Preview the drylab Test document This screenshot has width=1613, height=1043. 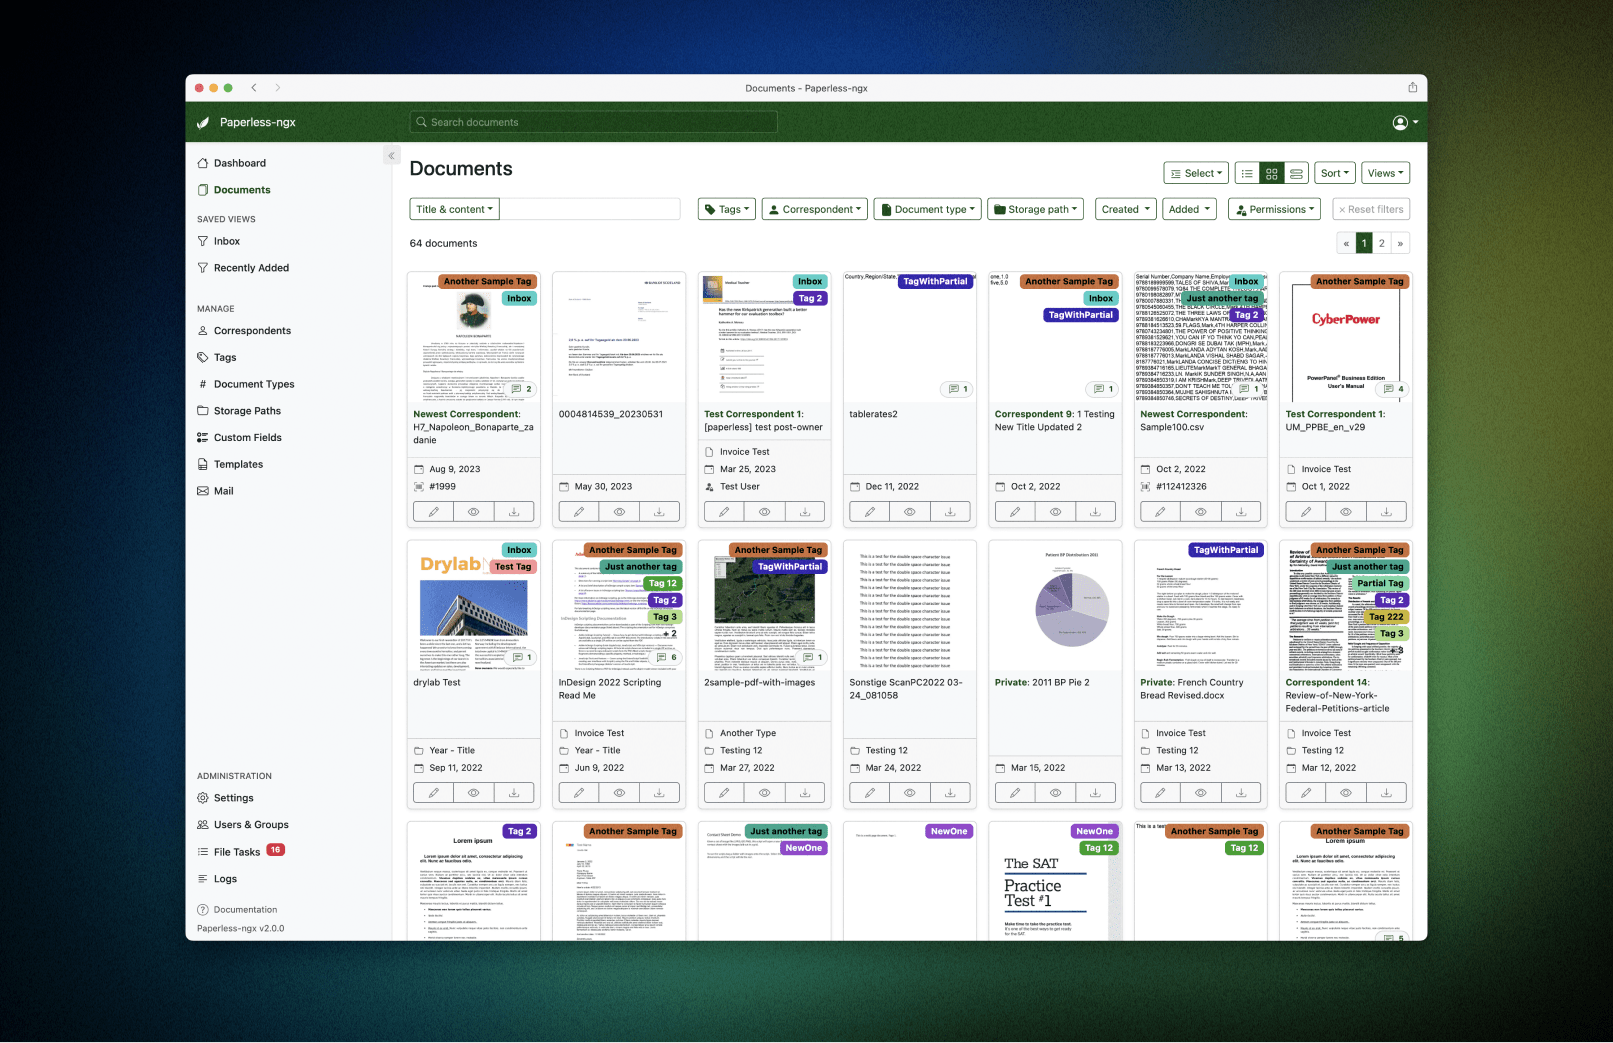(474, 793)
